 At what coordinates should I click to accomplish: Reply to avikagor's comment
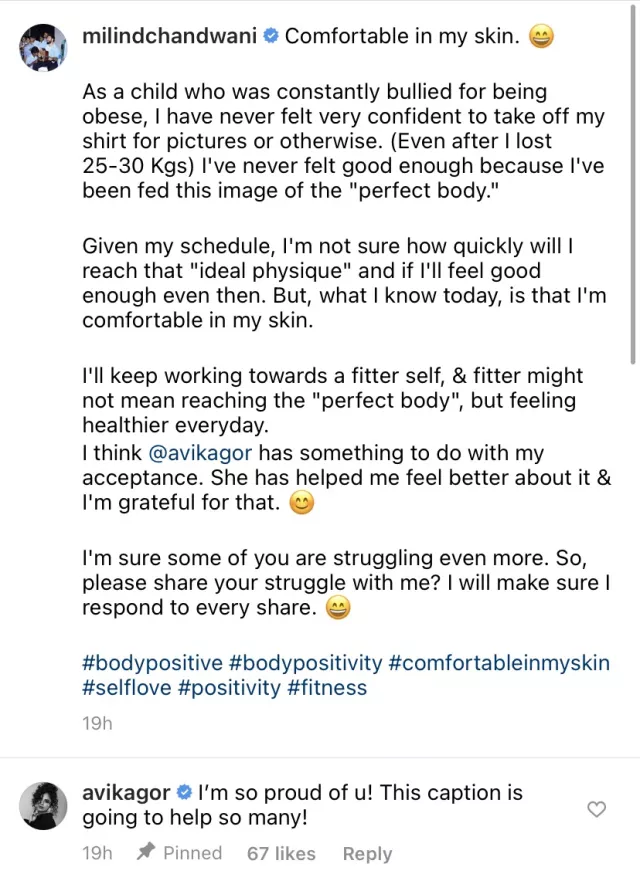coord(367,853)
